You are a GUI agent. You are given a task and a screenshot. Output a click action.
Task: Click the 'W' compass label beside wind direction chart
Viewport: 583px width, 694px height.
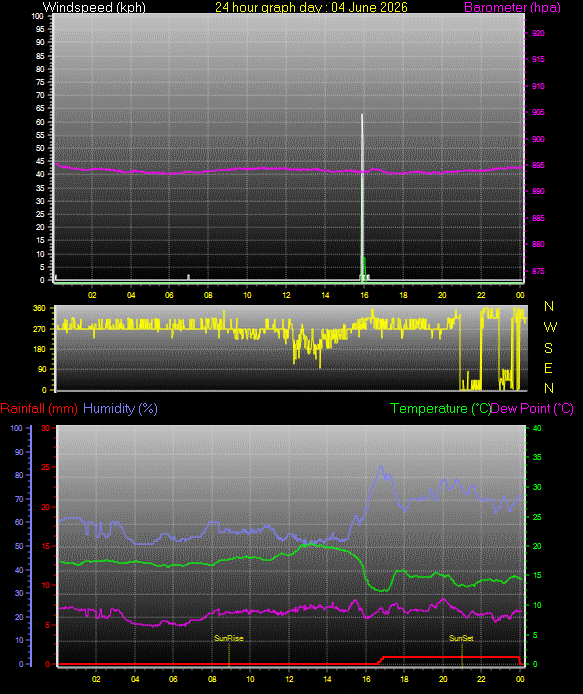click(x=550, y=327)
